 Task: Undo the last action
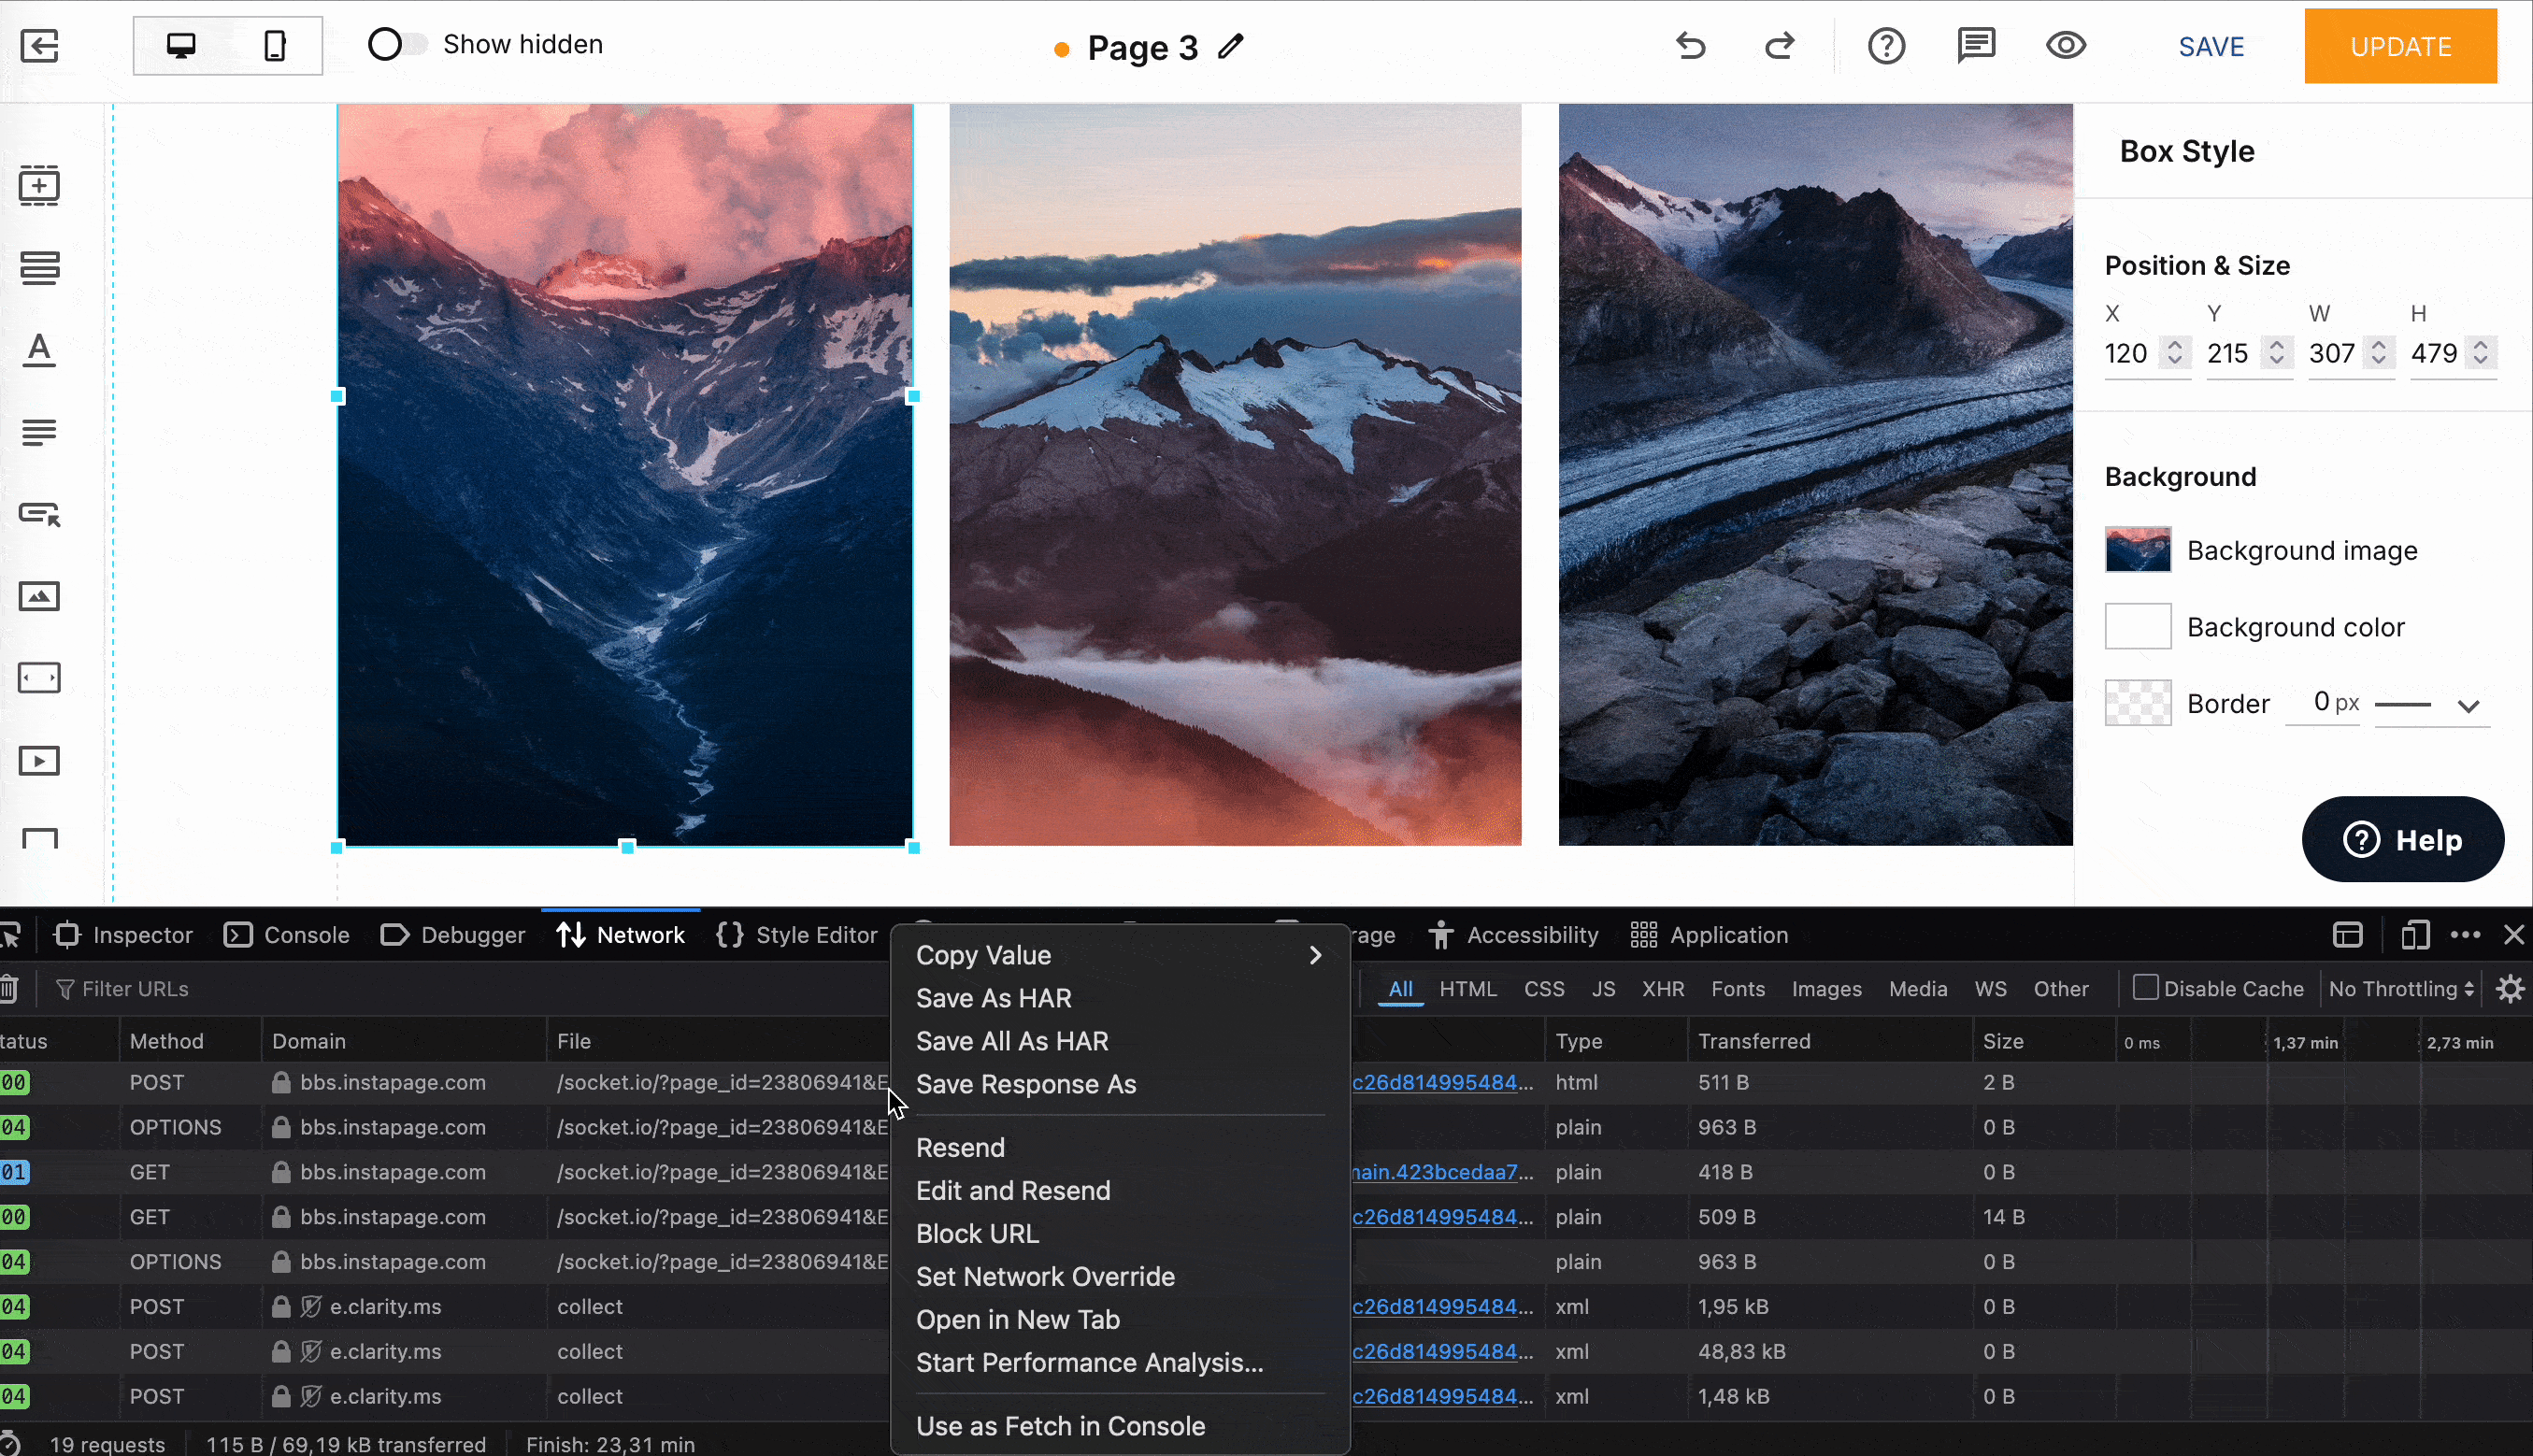coord(1691,46)
